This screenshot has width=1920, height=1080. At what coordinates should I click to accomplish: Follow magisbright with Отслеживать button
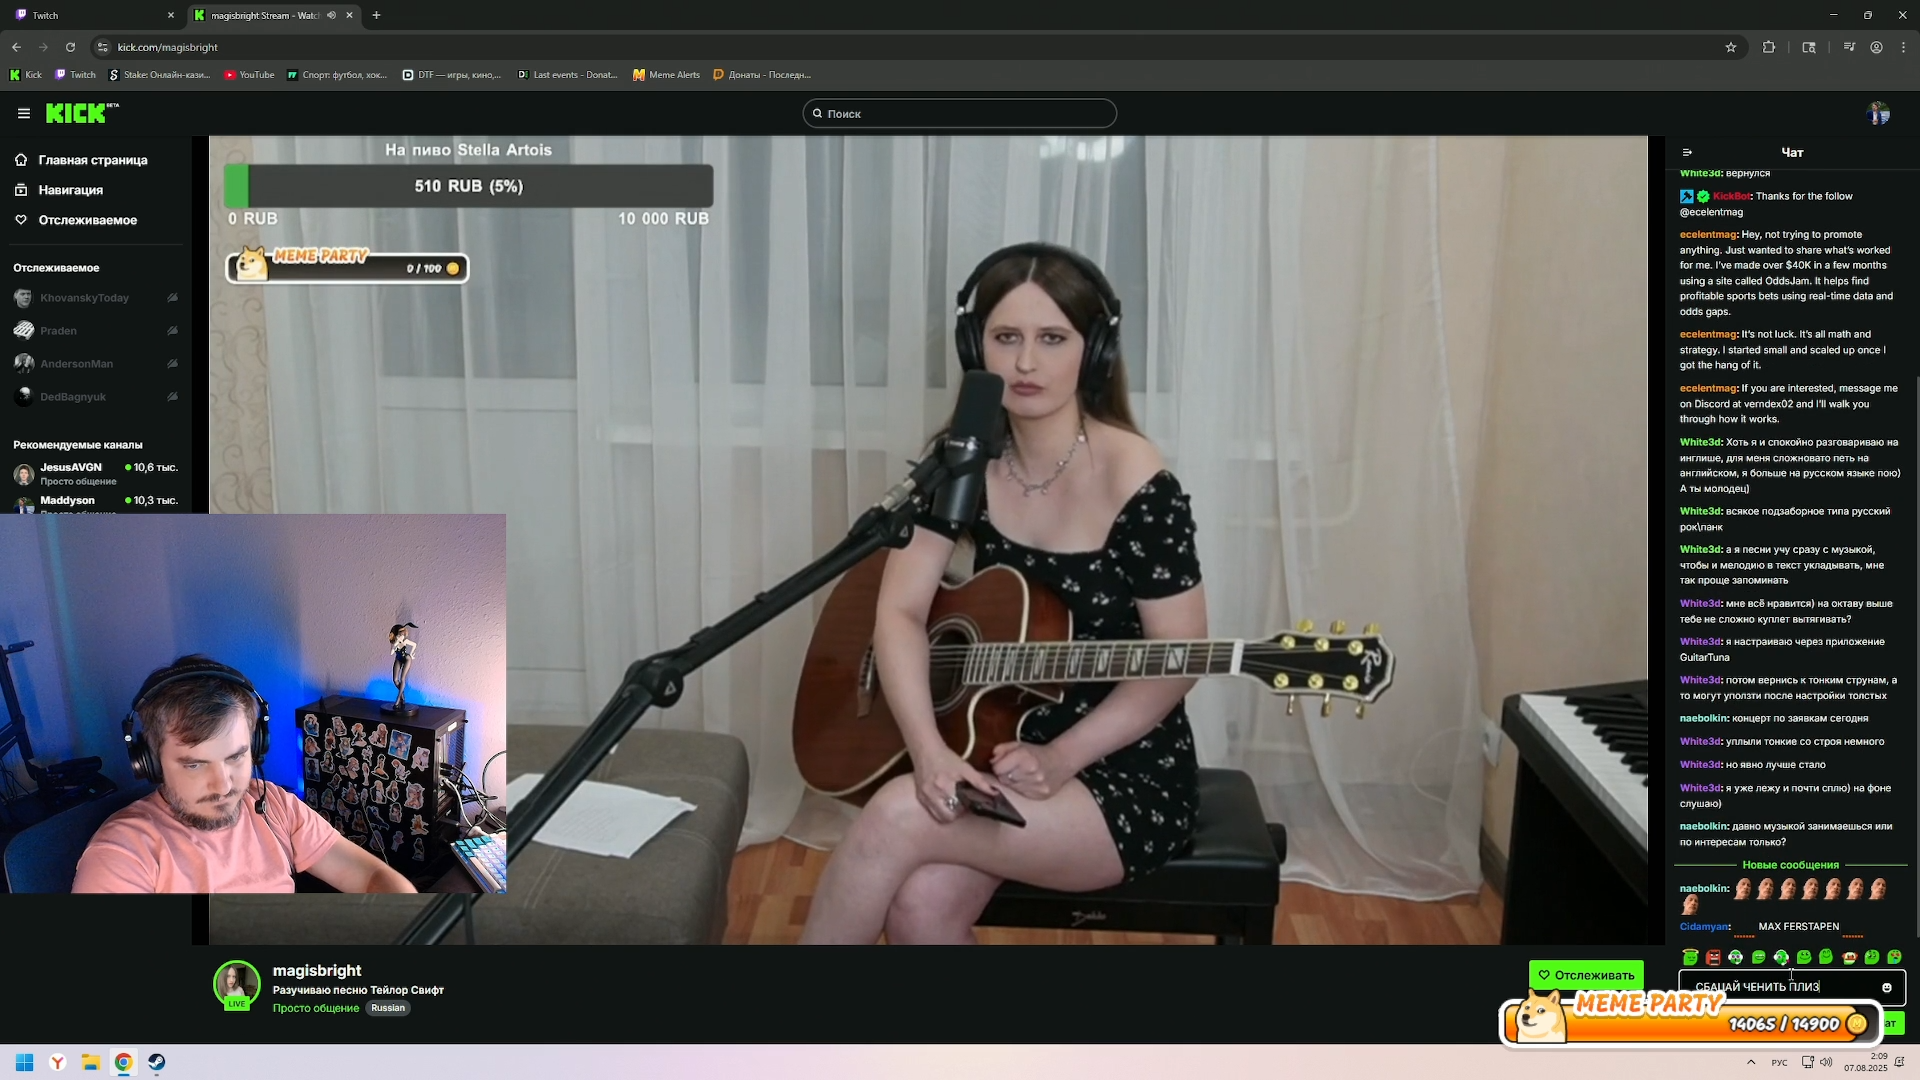pyautogui.click(x=1585, y=975)
